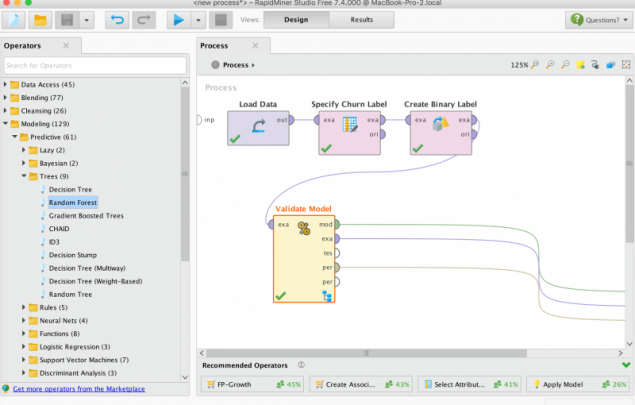
Task: Reset zoom with magnifier icon
Action: point(535,64)
